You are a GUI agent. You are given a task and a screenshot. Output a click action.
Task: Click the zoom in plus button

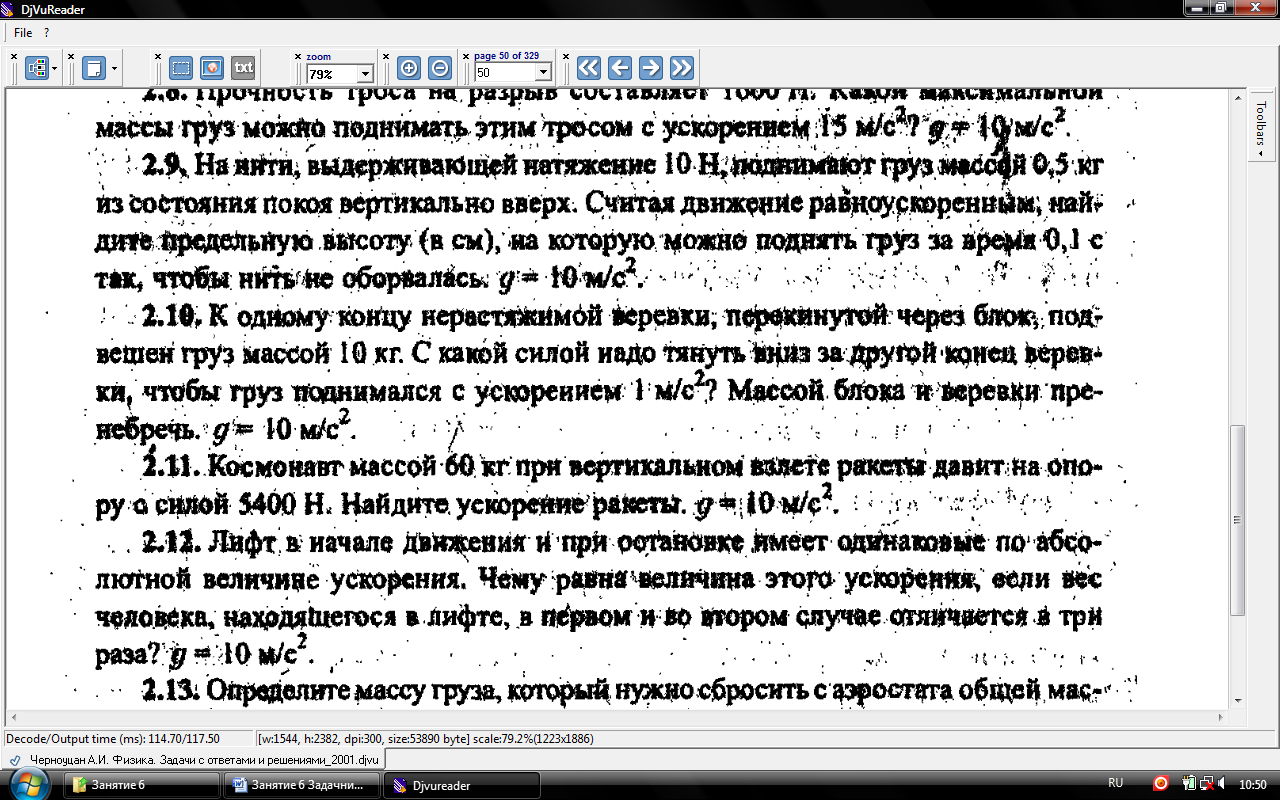[408, 68]
